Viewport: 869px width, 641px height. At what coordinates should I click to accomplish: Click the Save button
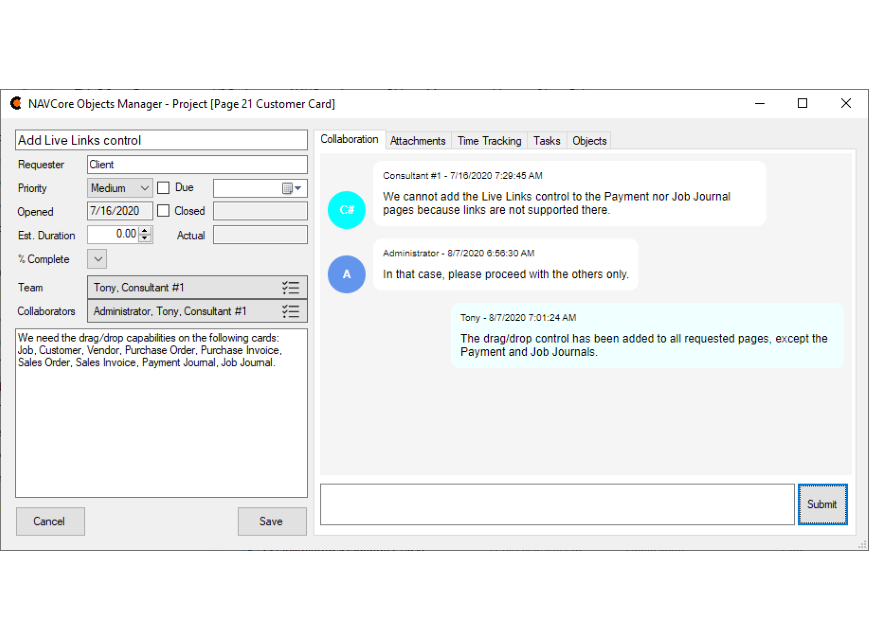pyautogui.click(x=271, y=521)
